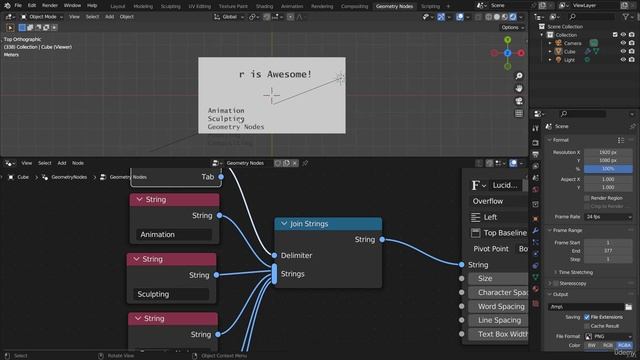Toggle viewport visibility eye for Light
Image resolution: width=640 pixels, height=360 pixels.
623,60
